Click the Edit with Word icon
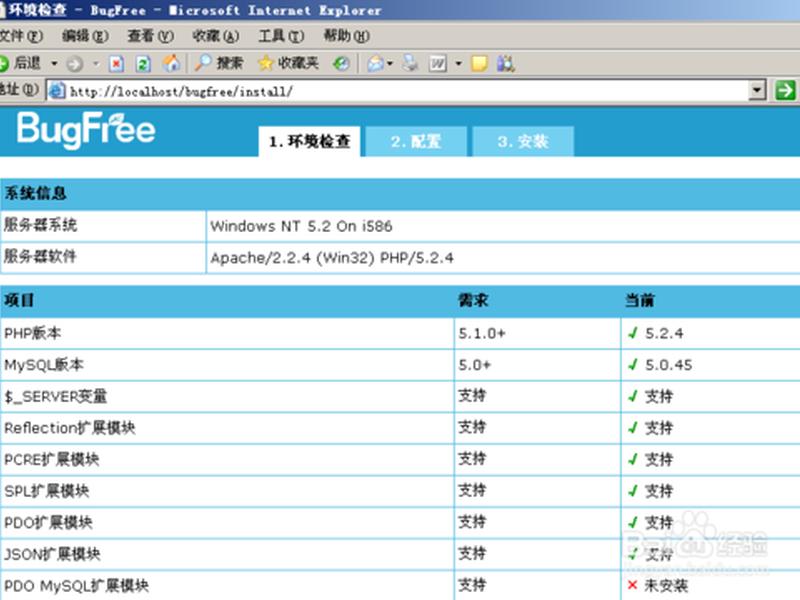800x600 pixels. 438,63
